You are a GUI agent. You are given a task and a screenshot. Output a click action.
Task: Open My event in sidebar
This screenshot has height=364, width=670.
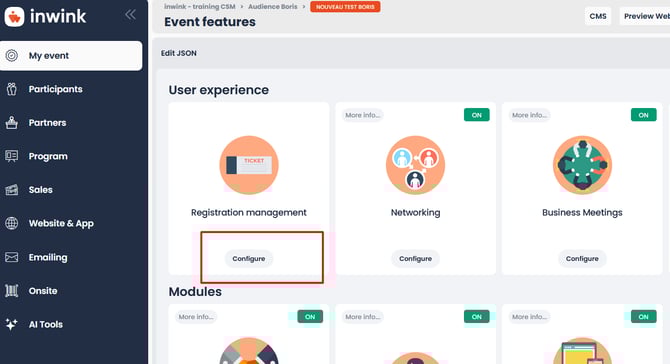pyautogui.click(x=71, y=56)
